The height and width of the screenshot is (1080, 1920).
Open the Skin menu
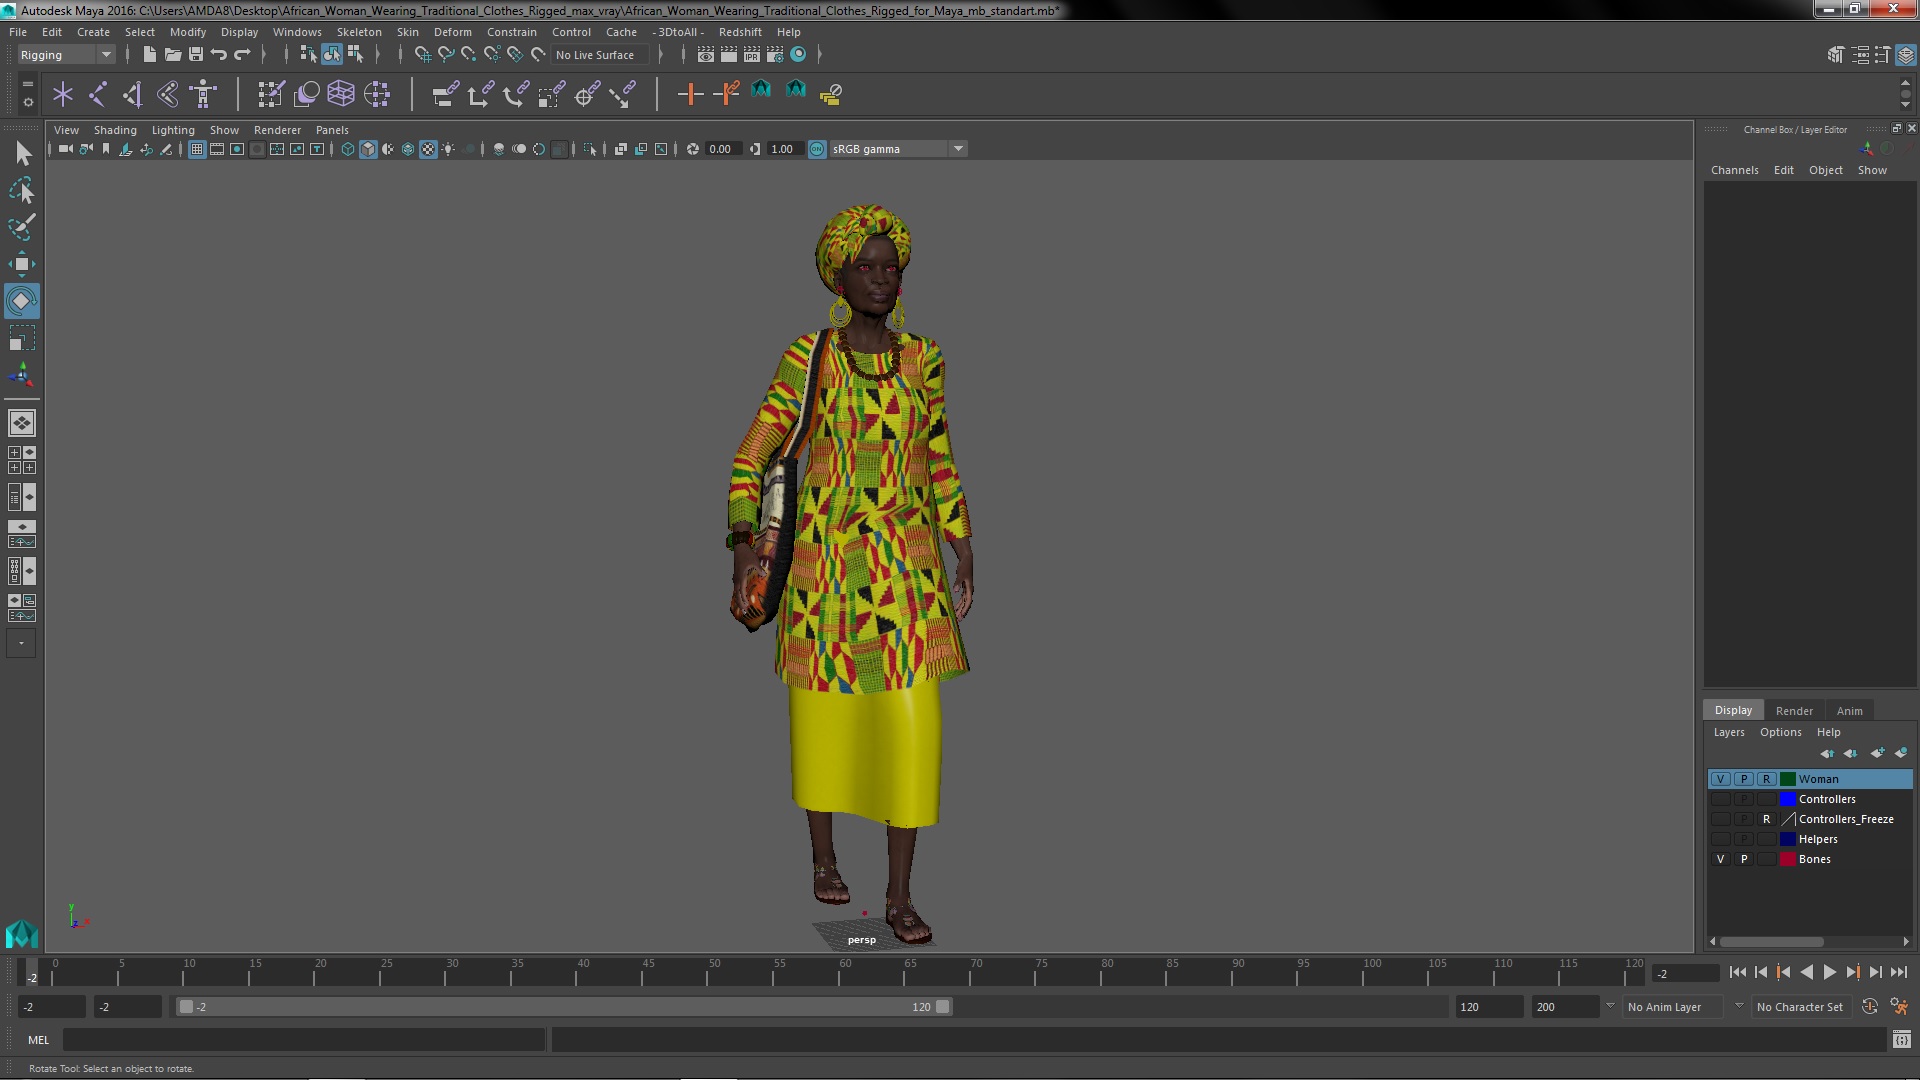(407, 32)
